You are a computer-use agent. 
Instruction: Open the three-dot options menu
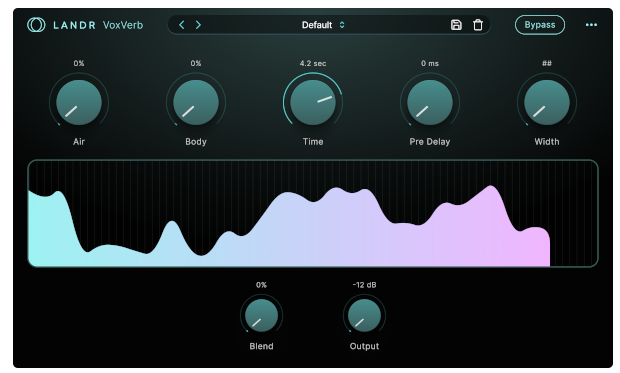[591, 25]
